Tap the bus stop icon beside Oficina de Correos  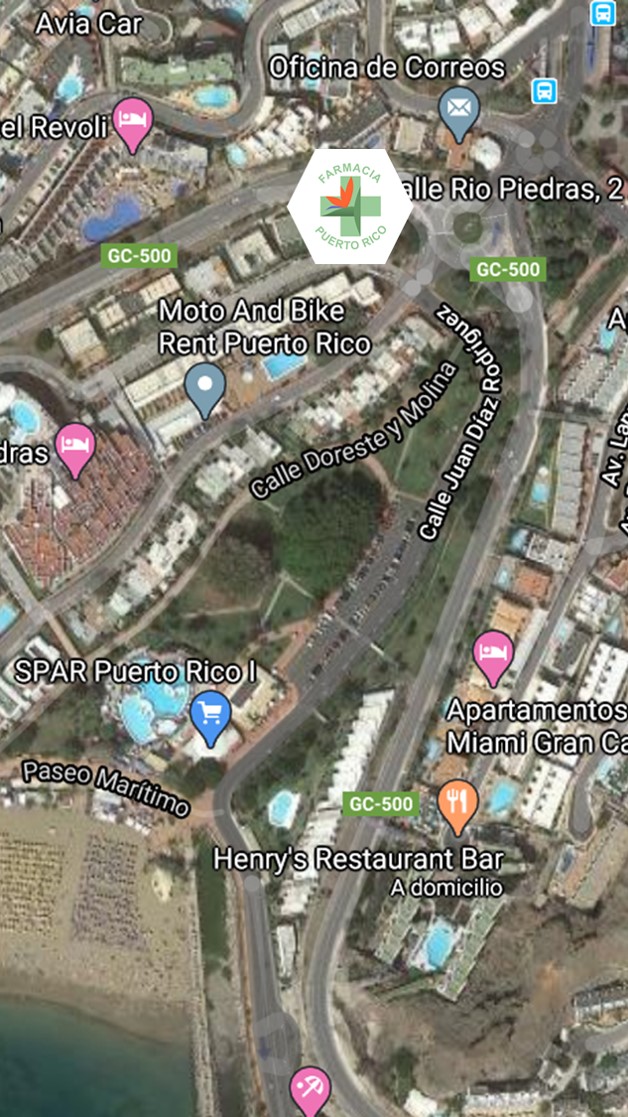[545, 90]
